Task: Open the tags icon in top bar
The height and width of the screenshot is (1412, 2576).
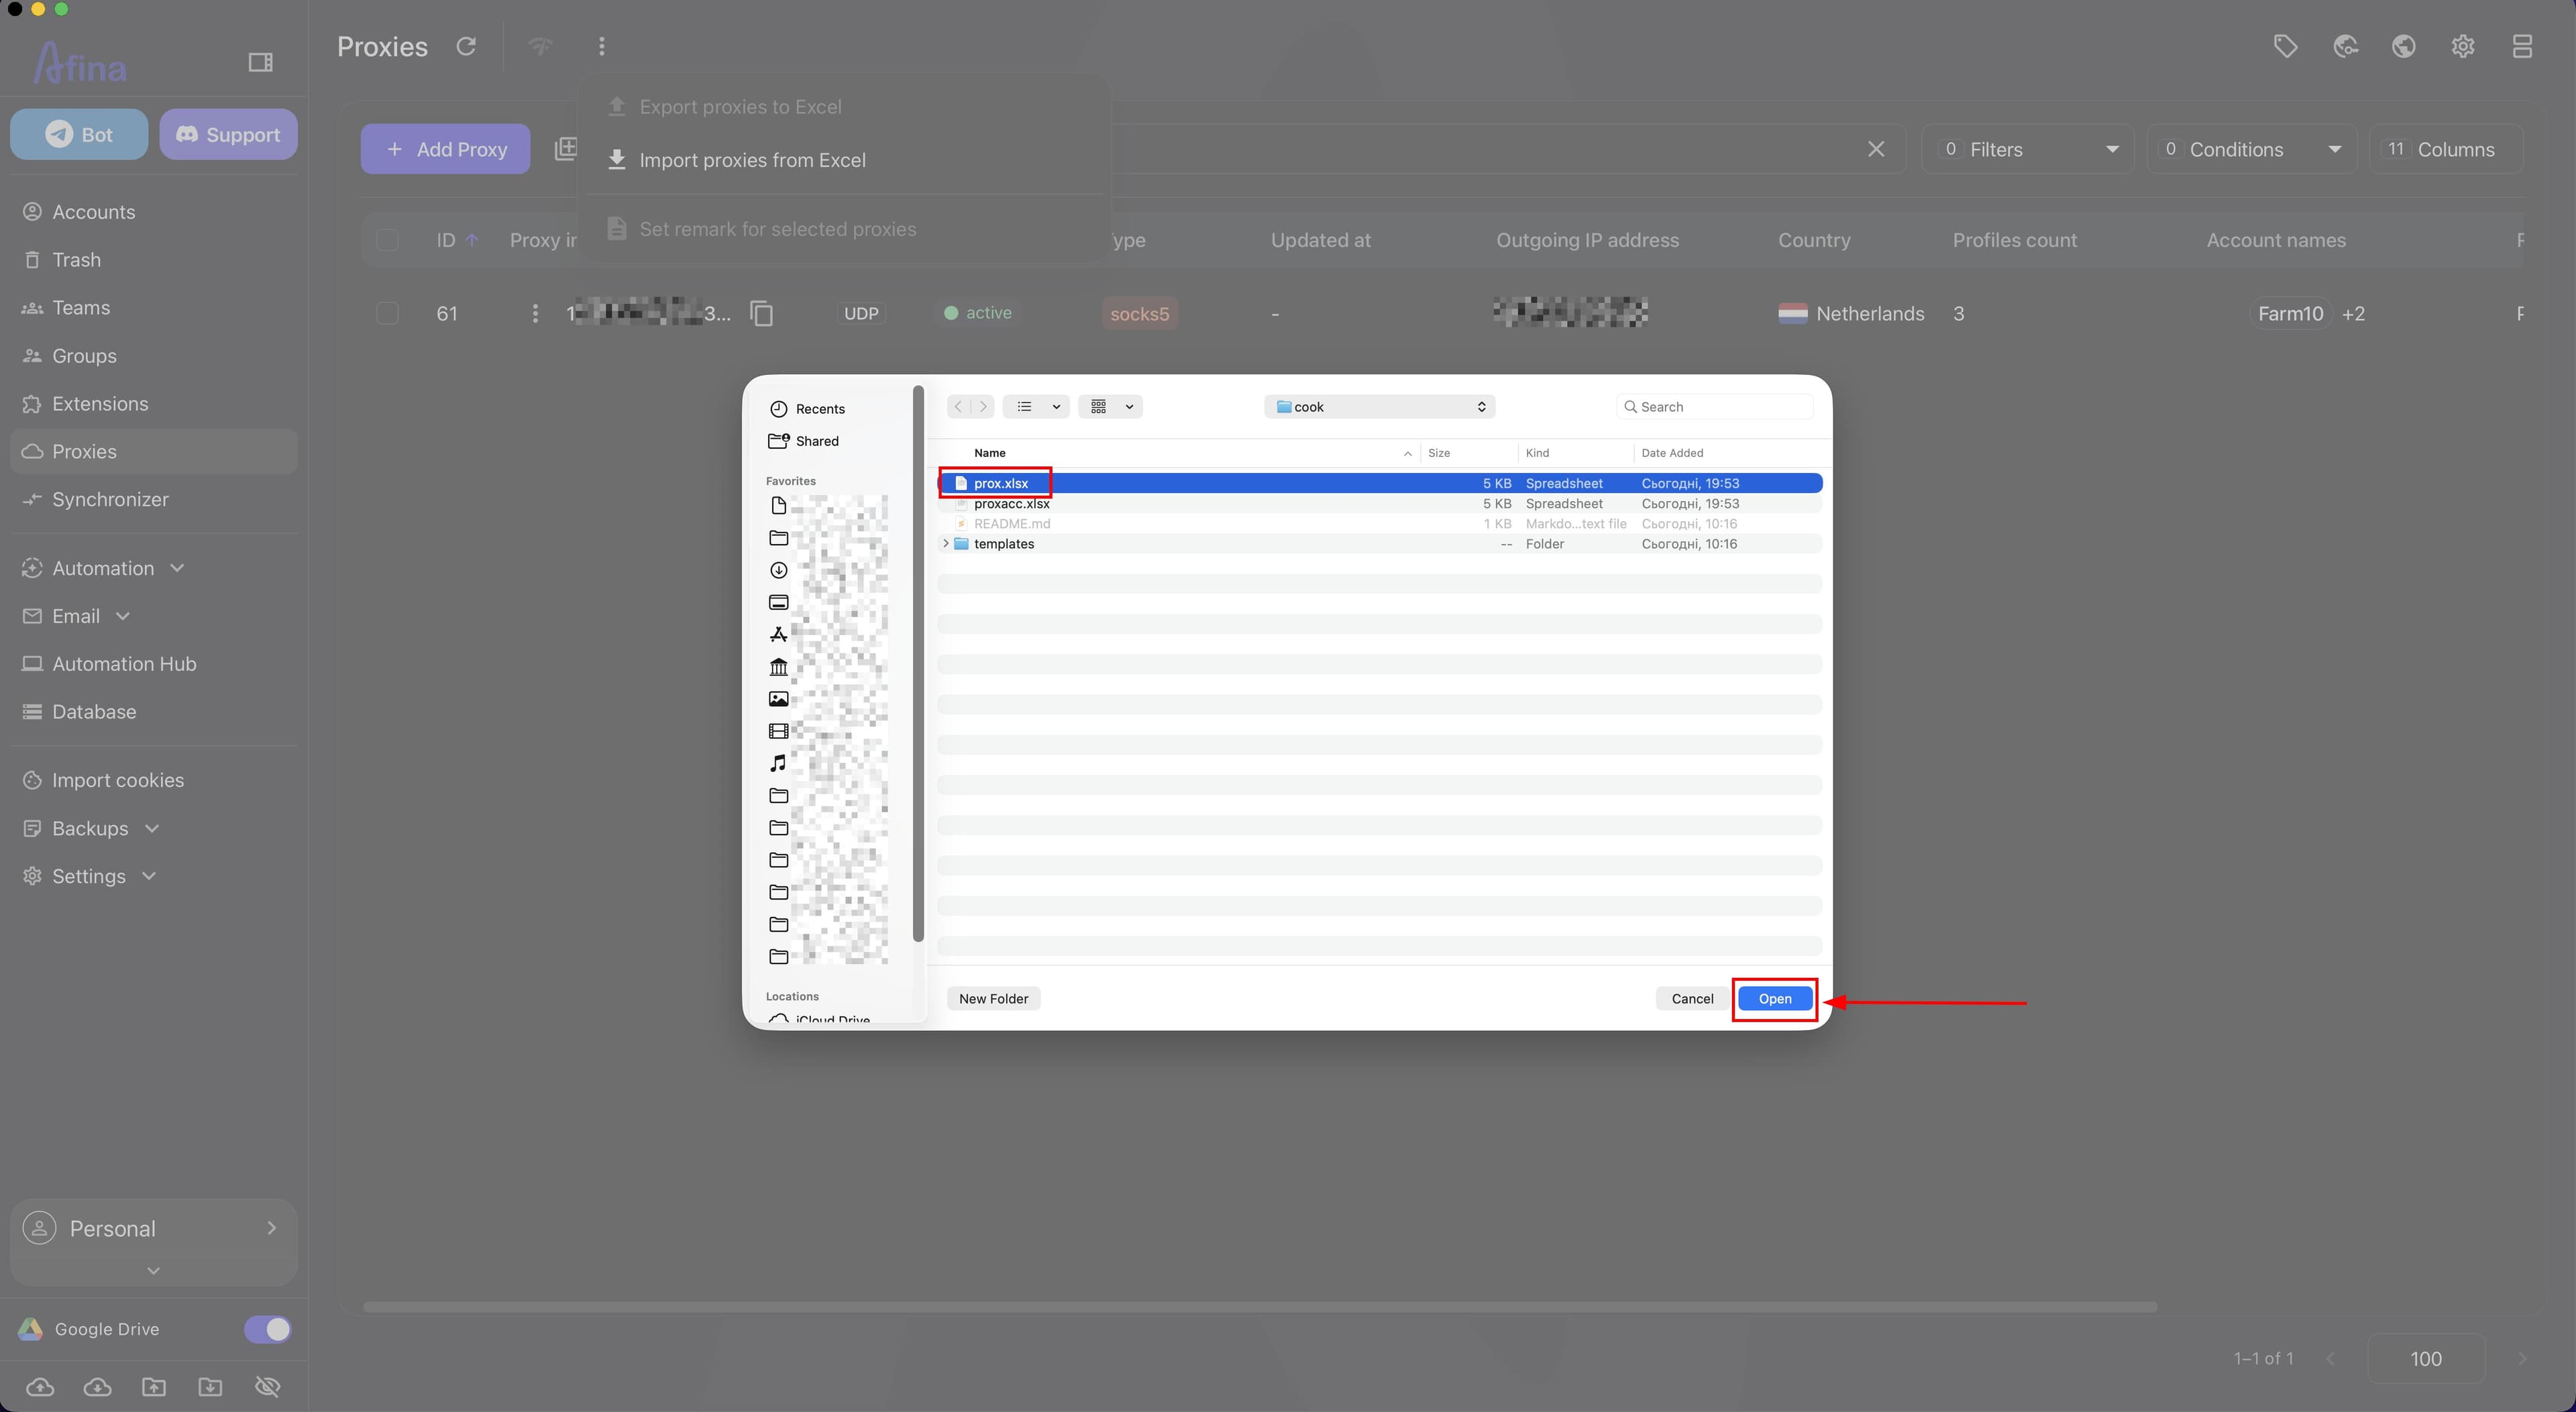Action: click(x=2285, y=46)
